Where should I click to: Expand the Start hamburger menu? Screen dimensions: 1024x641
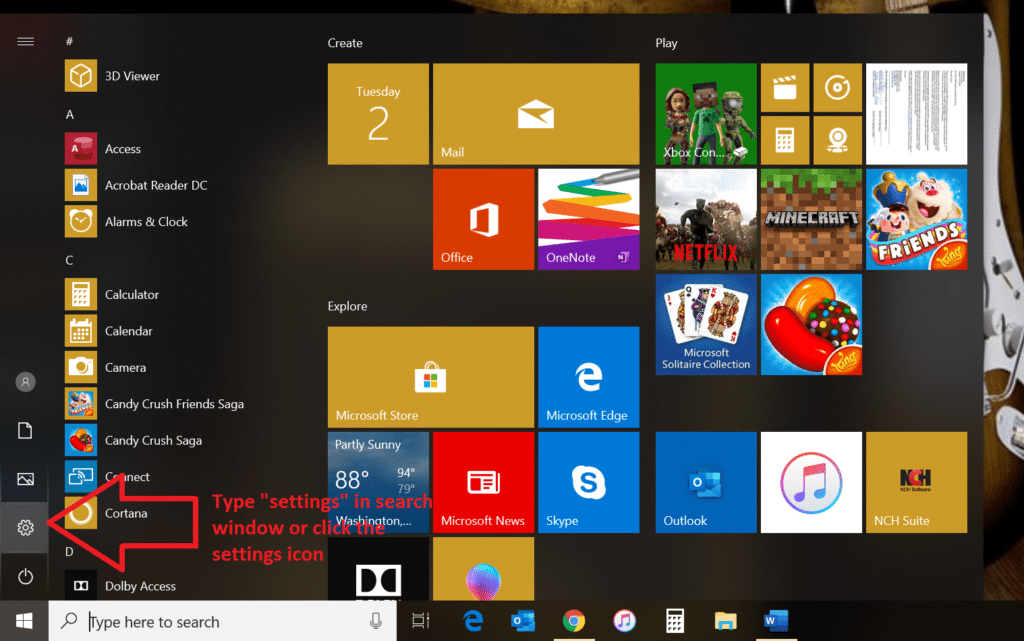(x=26, y=41)
